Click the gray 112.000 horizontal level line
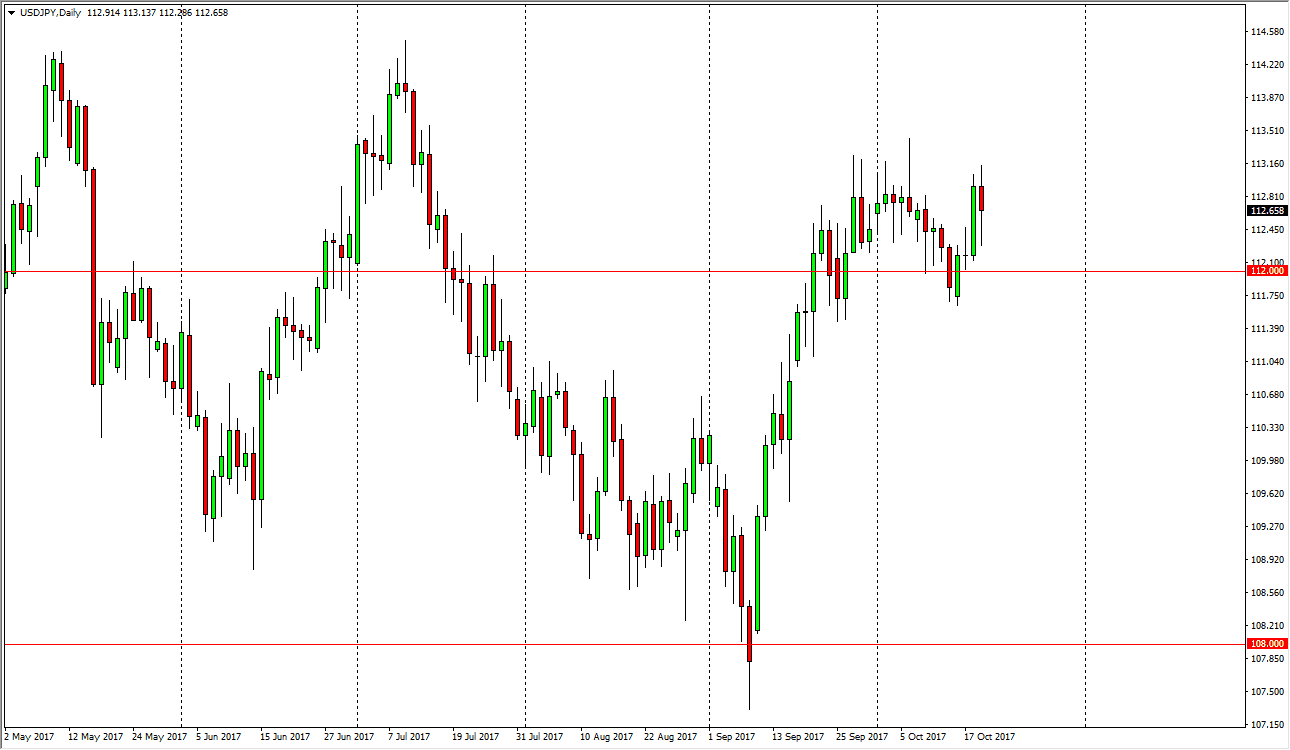The height and width of the screenshot is (750, 1290). 600,271
